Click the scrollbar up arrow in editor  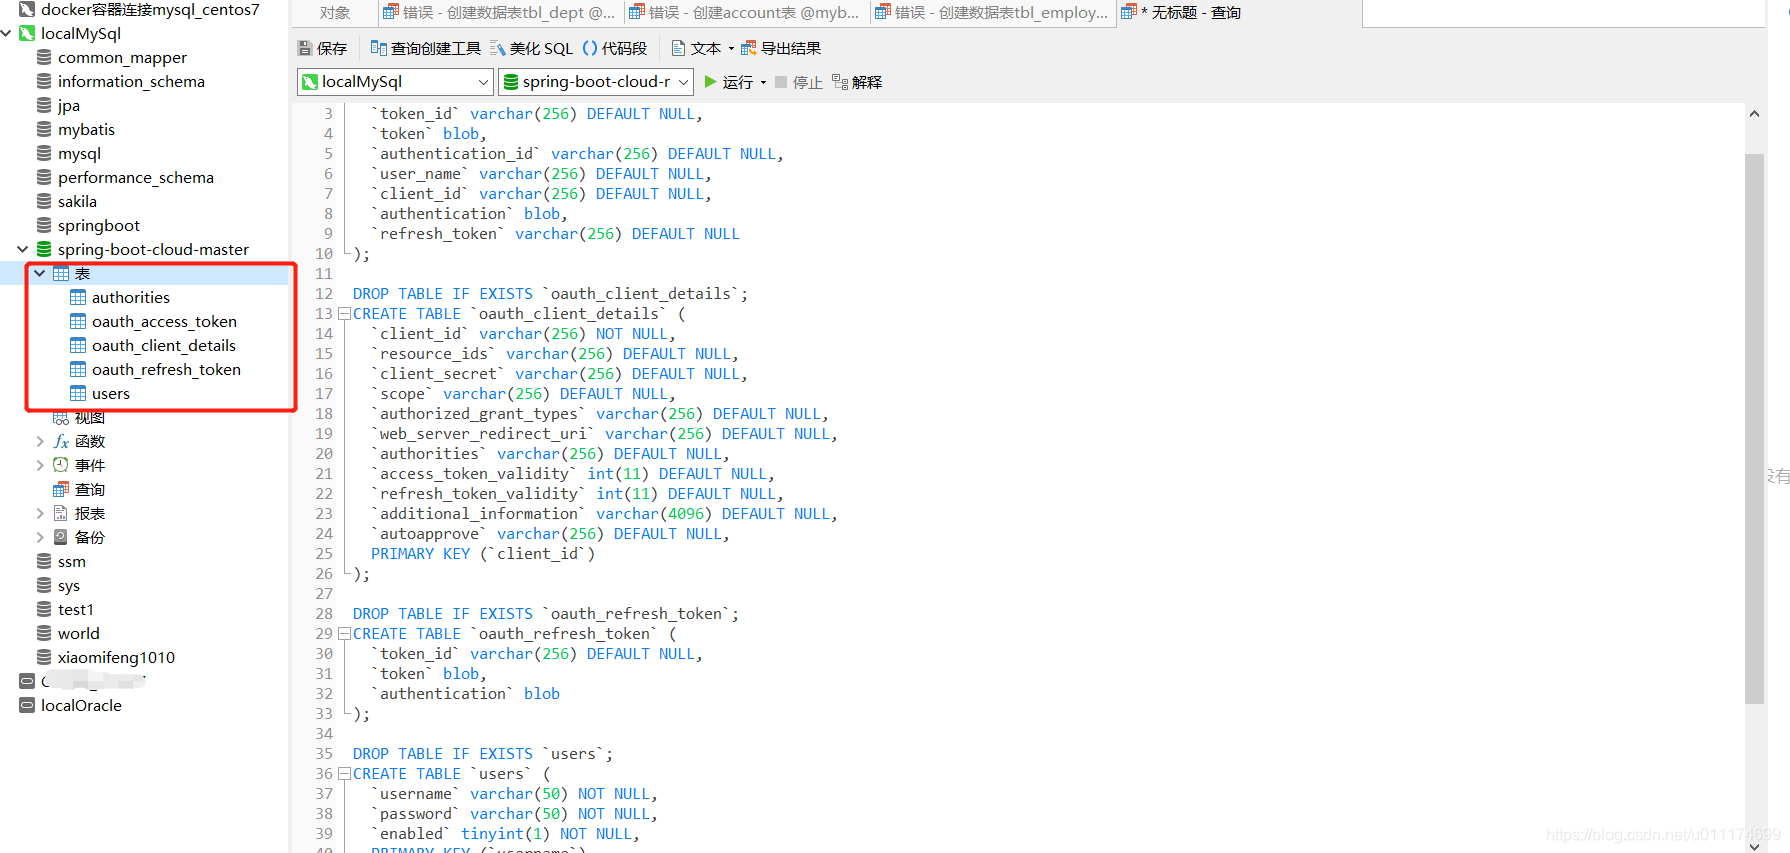click(1754, 114)
